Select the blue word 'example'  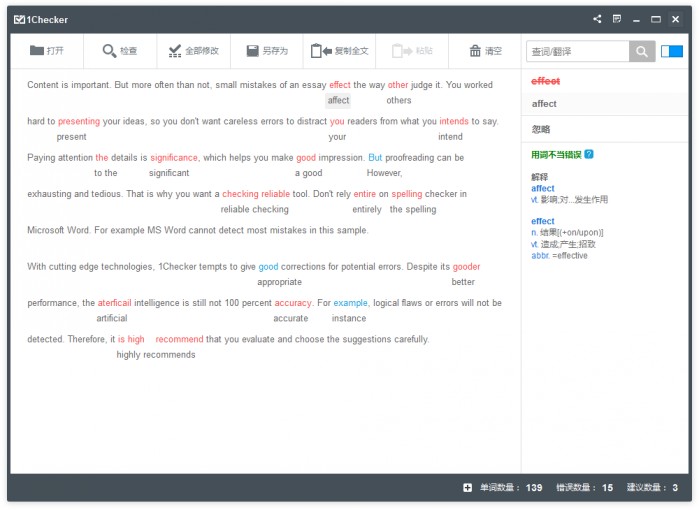(350, 303)
